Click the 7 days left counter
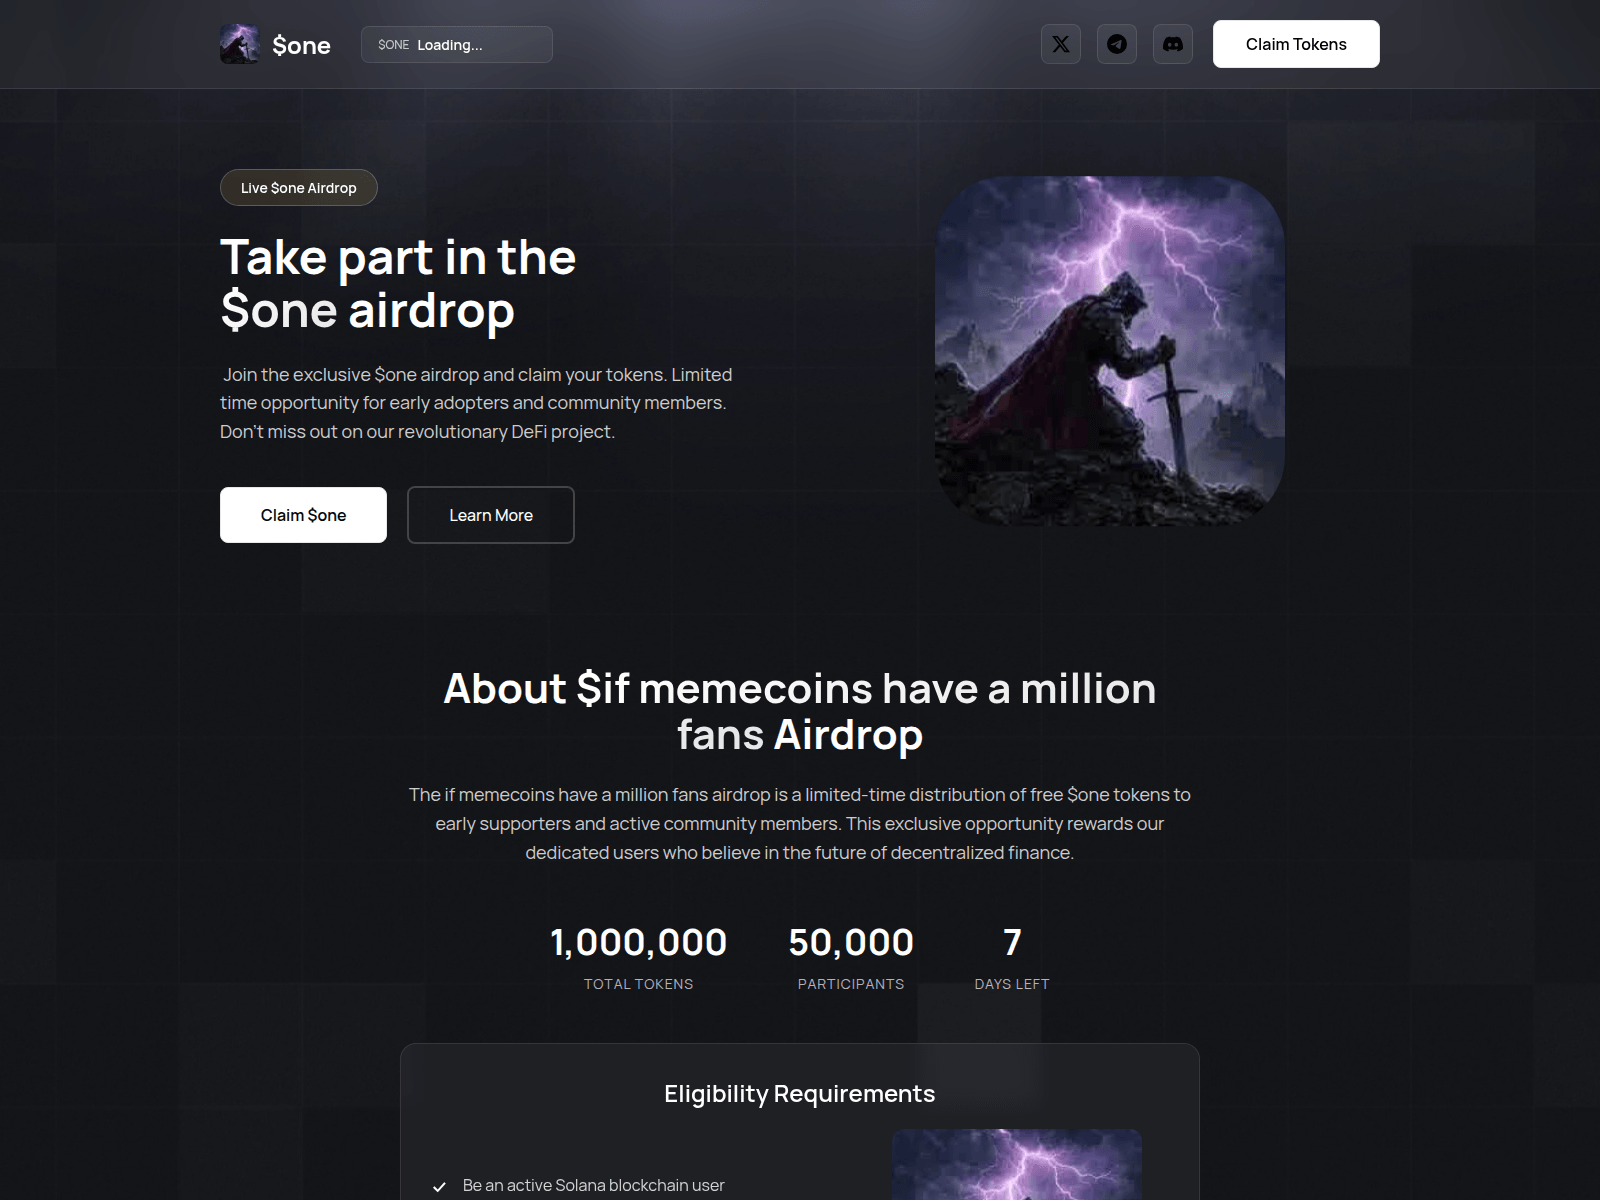Screen dimensions: 1600x1200 click(x=1012, y=942)
